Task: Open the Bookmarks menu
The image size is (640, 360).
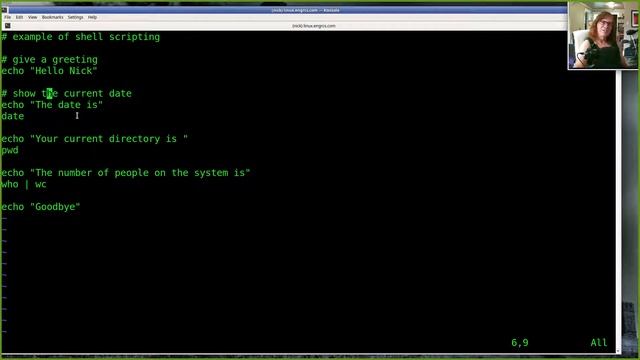Action: click(x=53, y=17)
